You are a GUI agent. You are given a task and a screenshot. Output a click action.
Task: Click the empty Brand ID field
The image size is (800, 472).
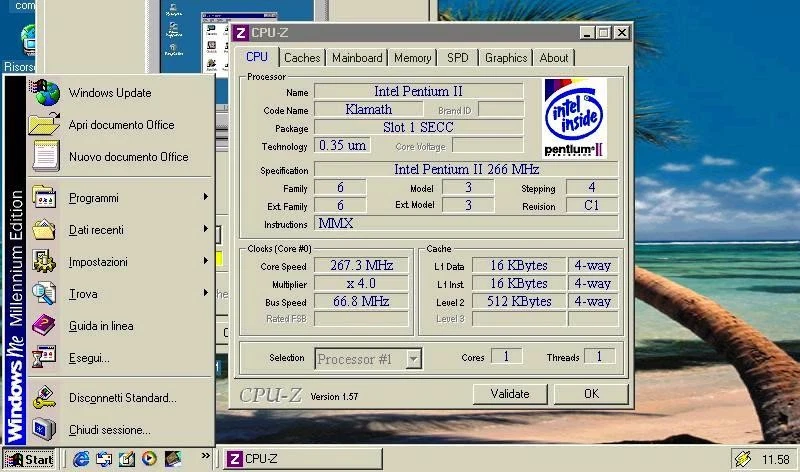pos(501,109)
